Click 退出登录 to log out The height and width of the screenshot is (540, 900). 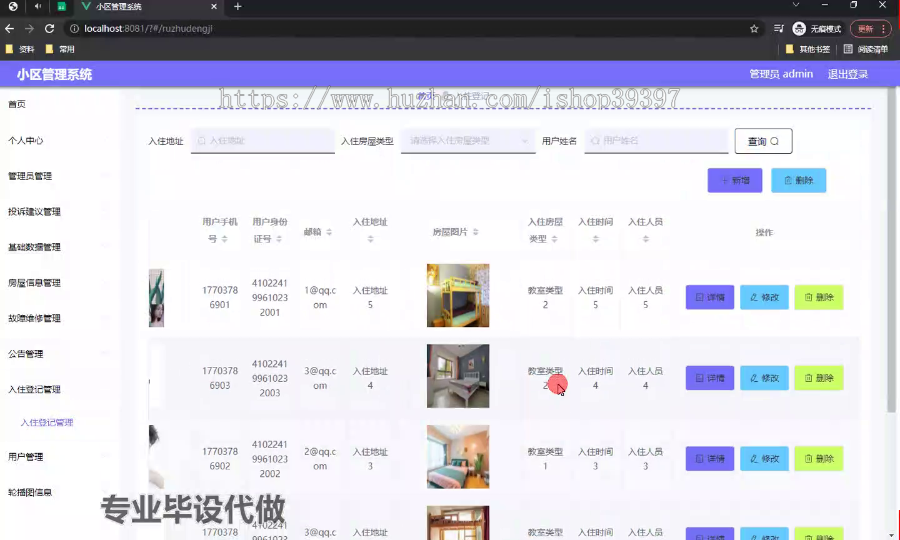[848, 74]
